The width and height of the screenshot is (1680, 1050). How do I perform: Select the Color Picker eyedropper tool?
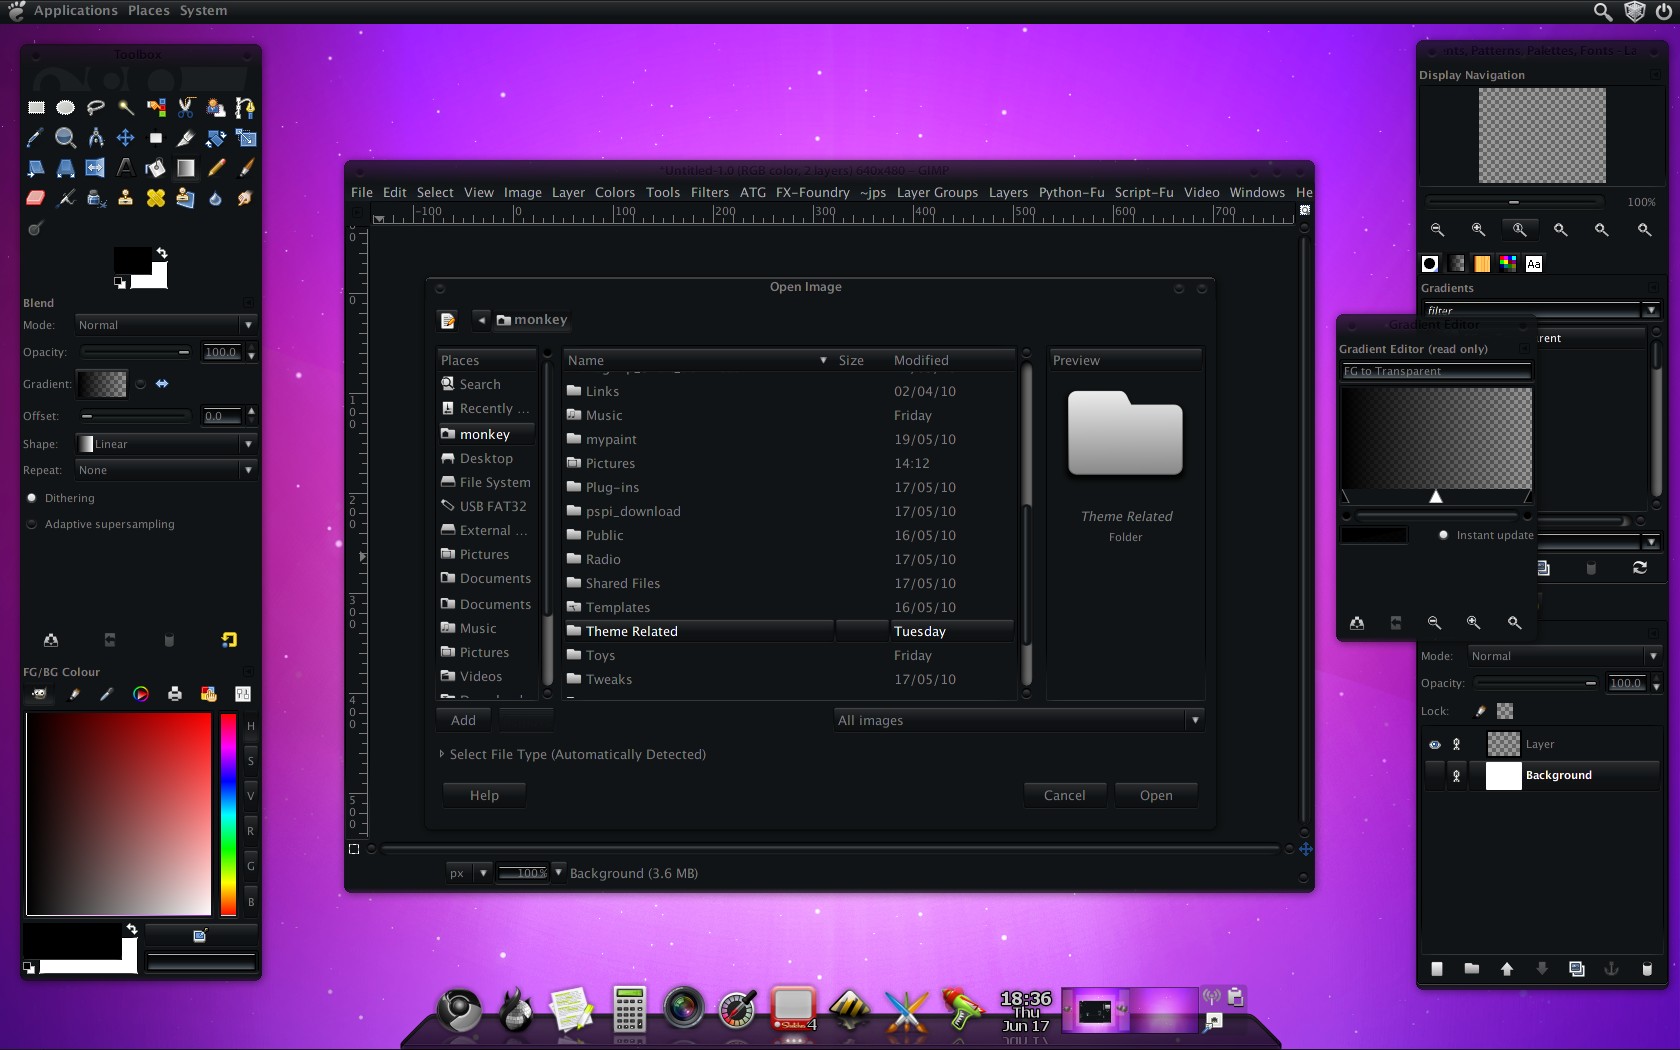(x=36, y=138)
